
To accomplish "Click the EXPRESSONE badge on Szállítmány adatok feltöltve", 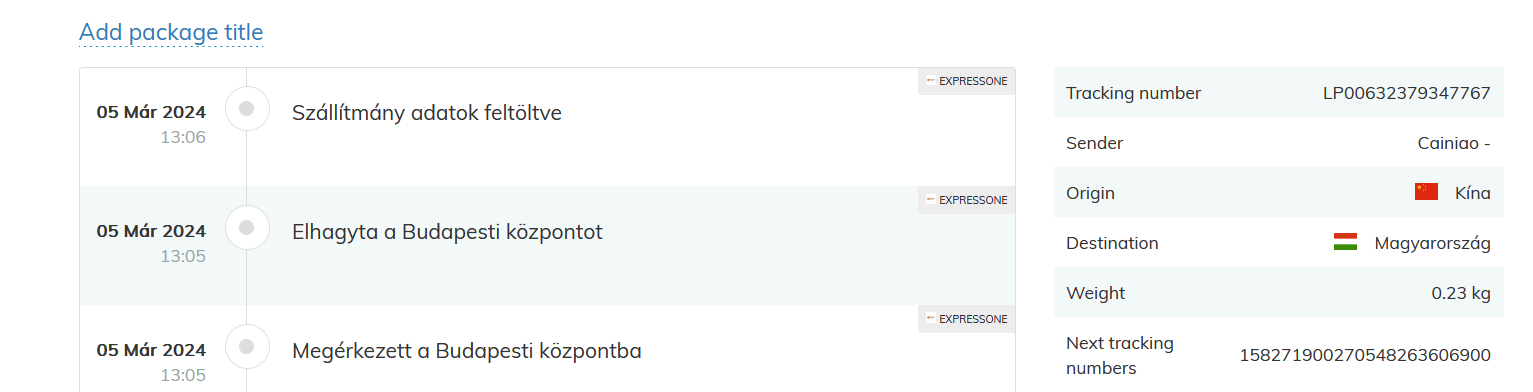I will tap(966, 81).
